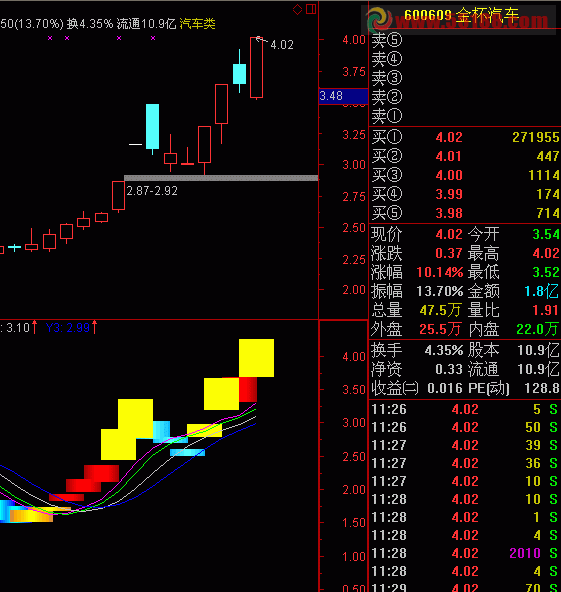Click the 买② bid price 4.01

coord(448,156)
